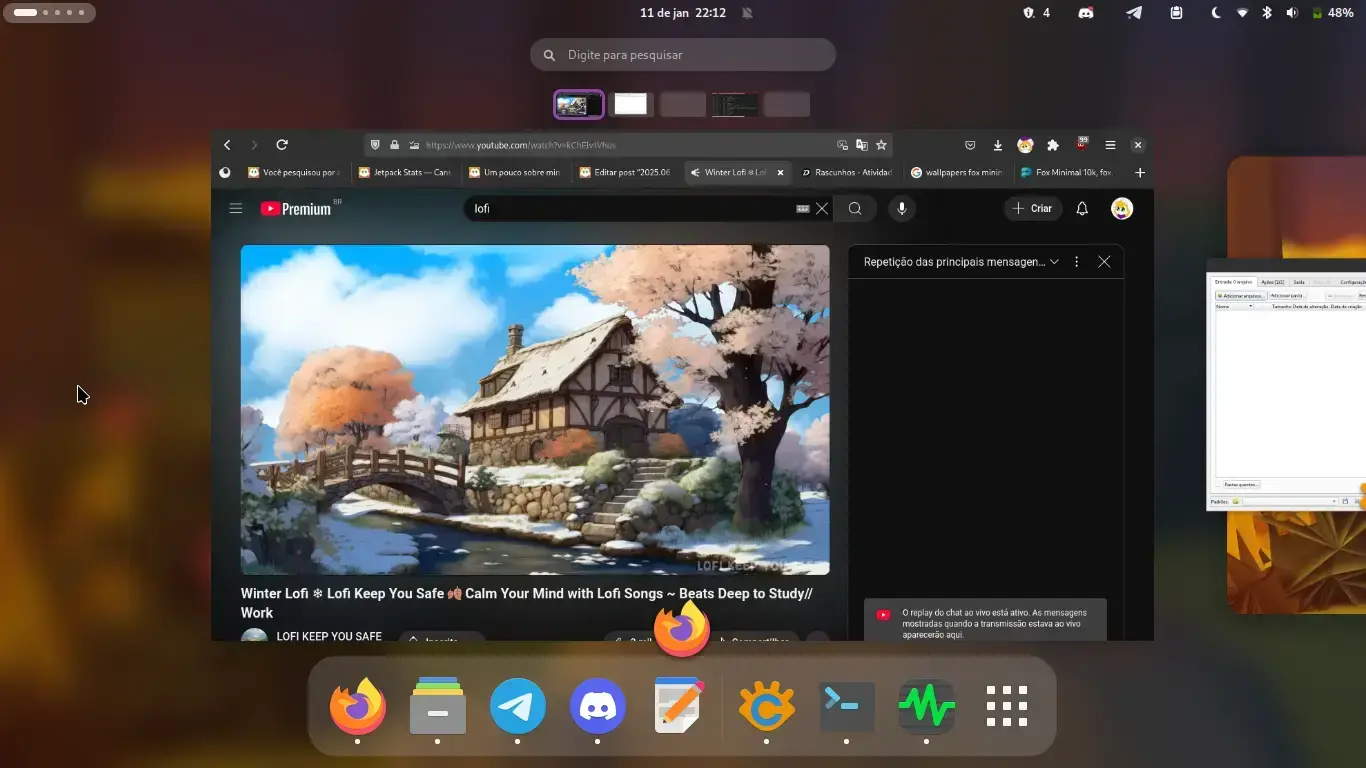Screen dimensions: 1366x768
Task: Open the text editor notepad in dock
Action: coord(677,704)
